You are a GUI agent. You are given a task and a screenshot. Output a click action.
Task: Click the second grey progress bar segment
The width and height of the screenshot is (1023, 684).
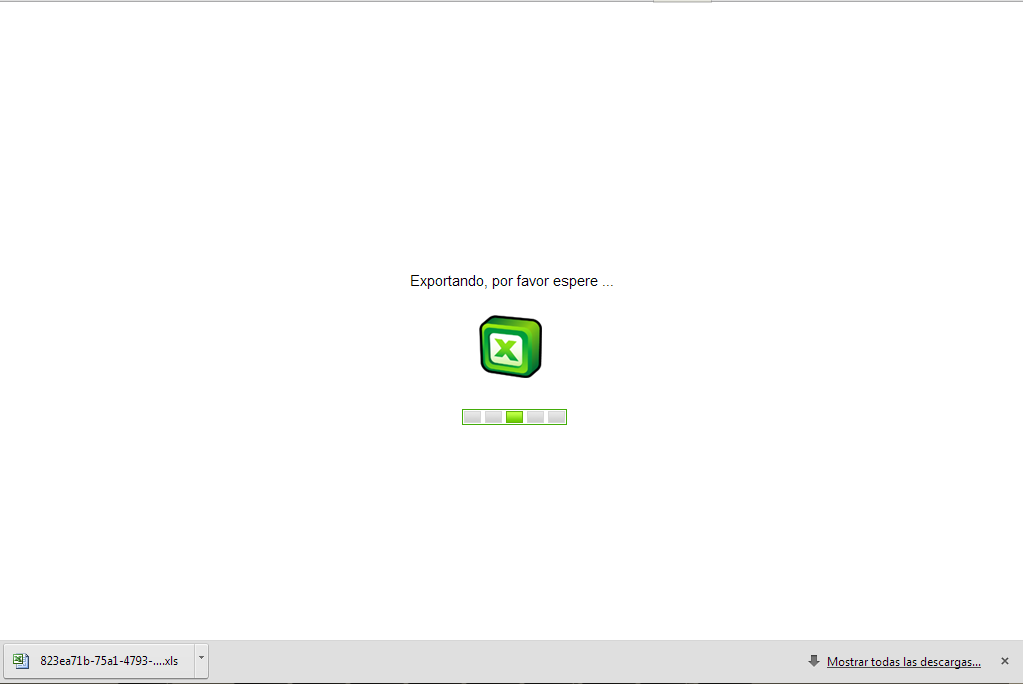[493, 417]
